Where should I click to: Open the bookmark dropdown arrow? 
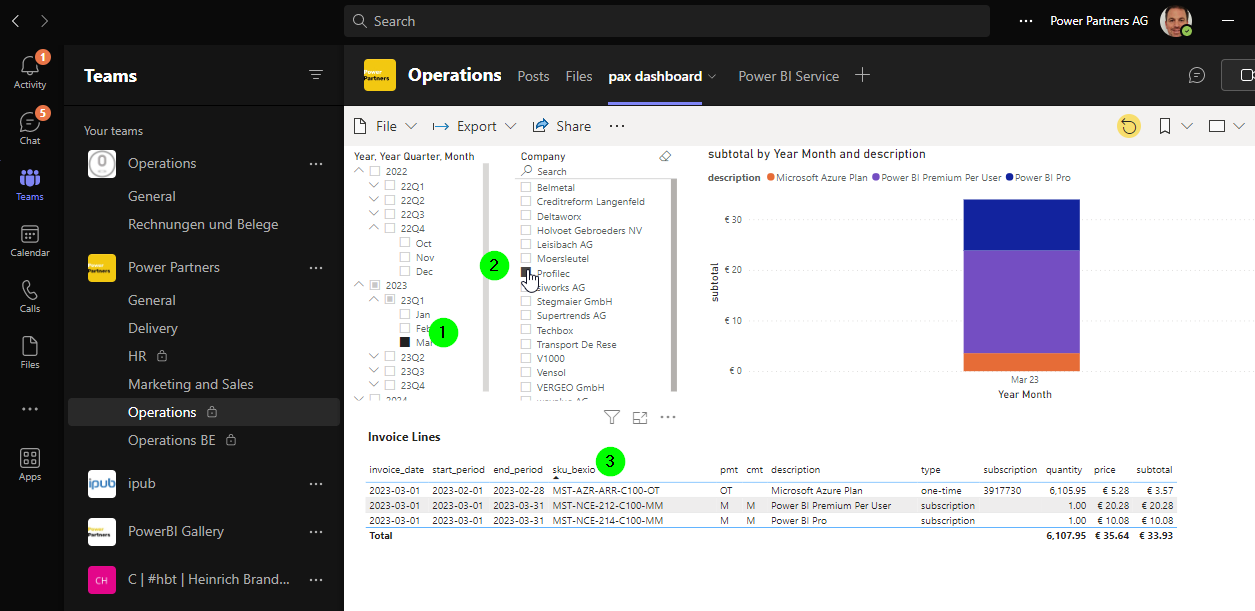[x=1187, y=126]
